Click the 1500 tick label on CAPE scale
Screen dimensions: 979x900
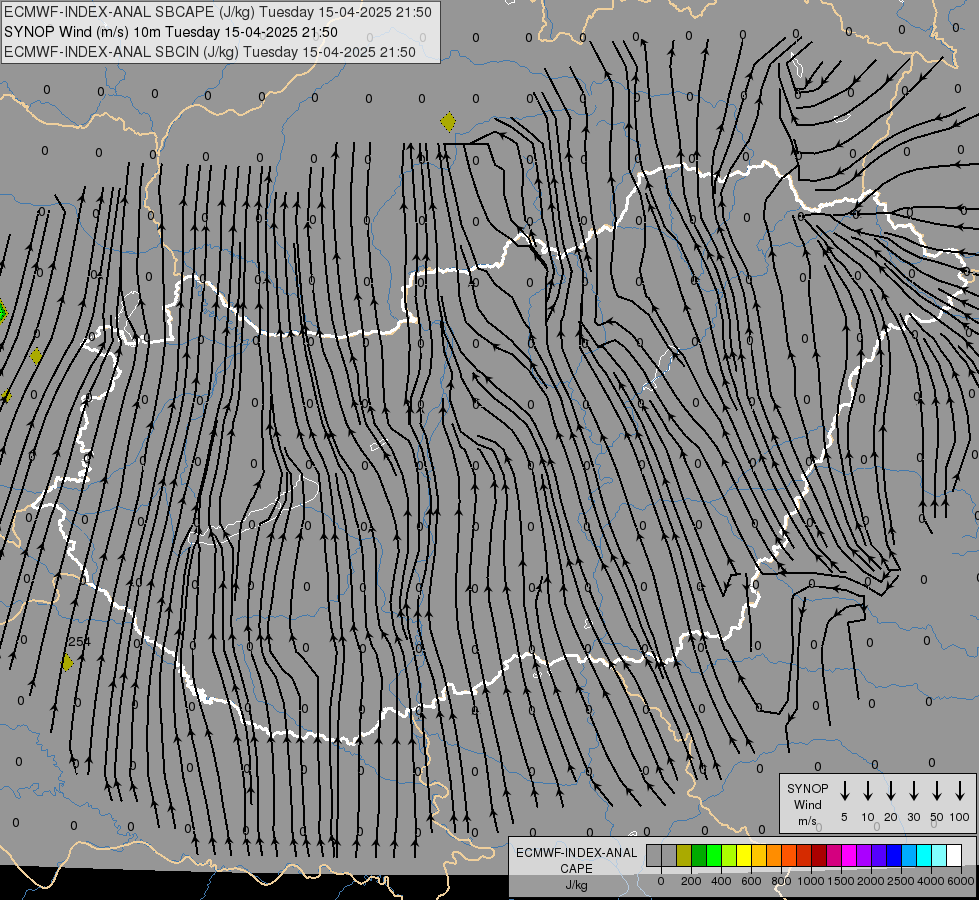coord(841,881)
